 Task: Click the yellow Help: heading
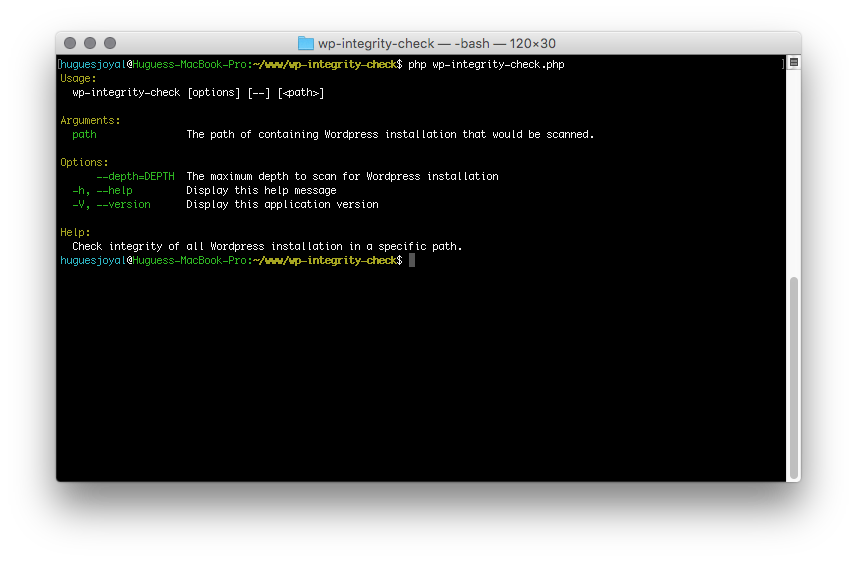(x=75, y=232)
